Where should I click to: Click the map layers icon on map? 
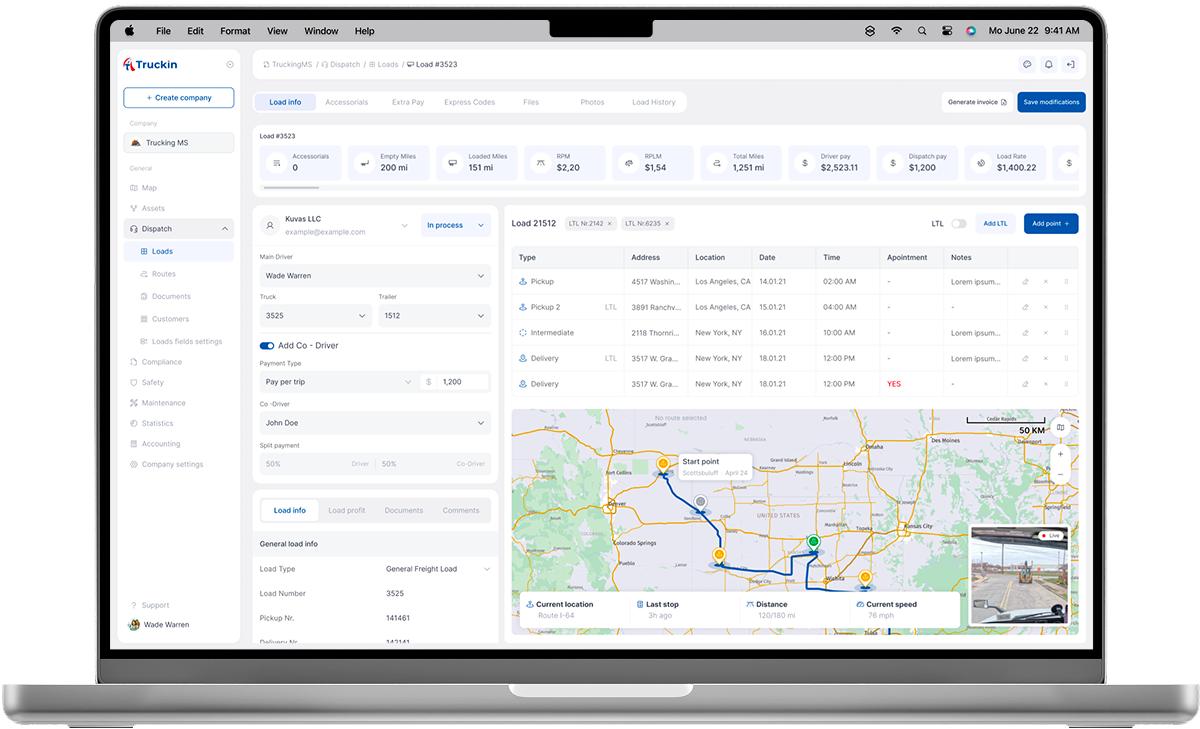(1061, 428)
